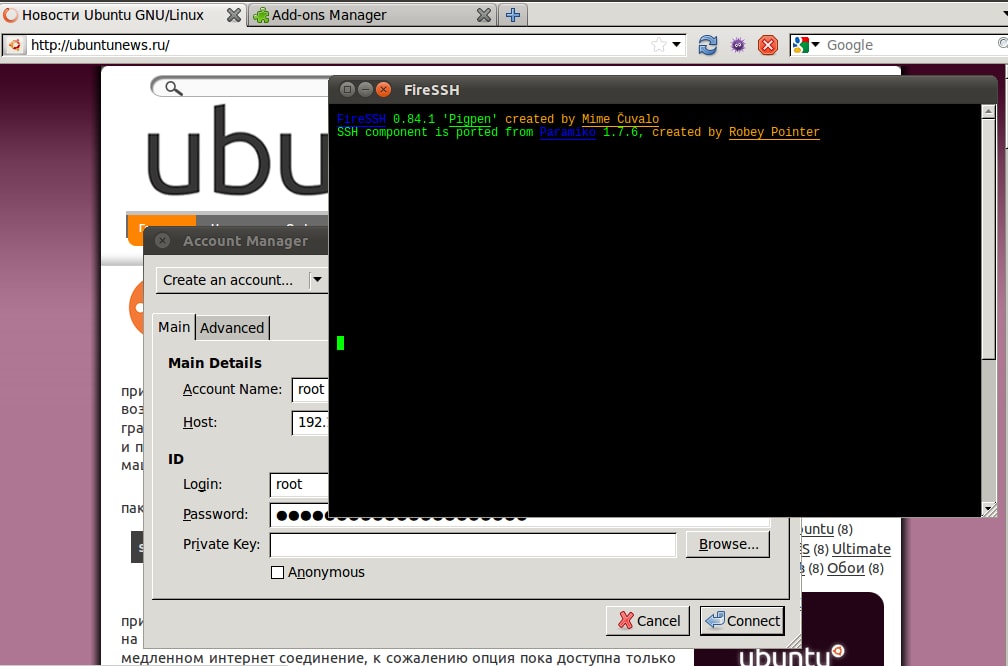Screen dimensions: 1008x666
Task: Close the FireSSH window with the orange button
Action: point(384,89)
